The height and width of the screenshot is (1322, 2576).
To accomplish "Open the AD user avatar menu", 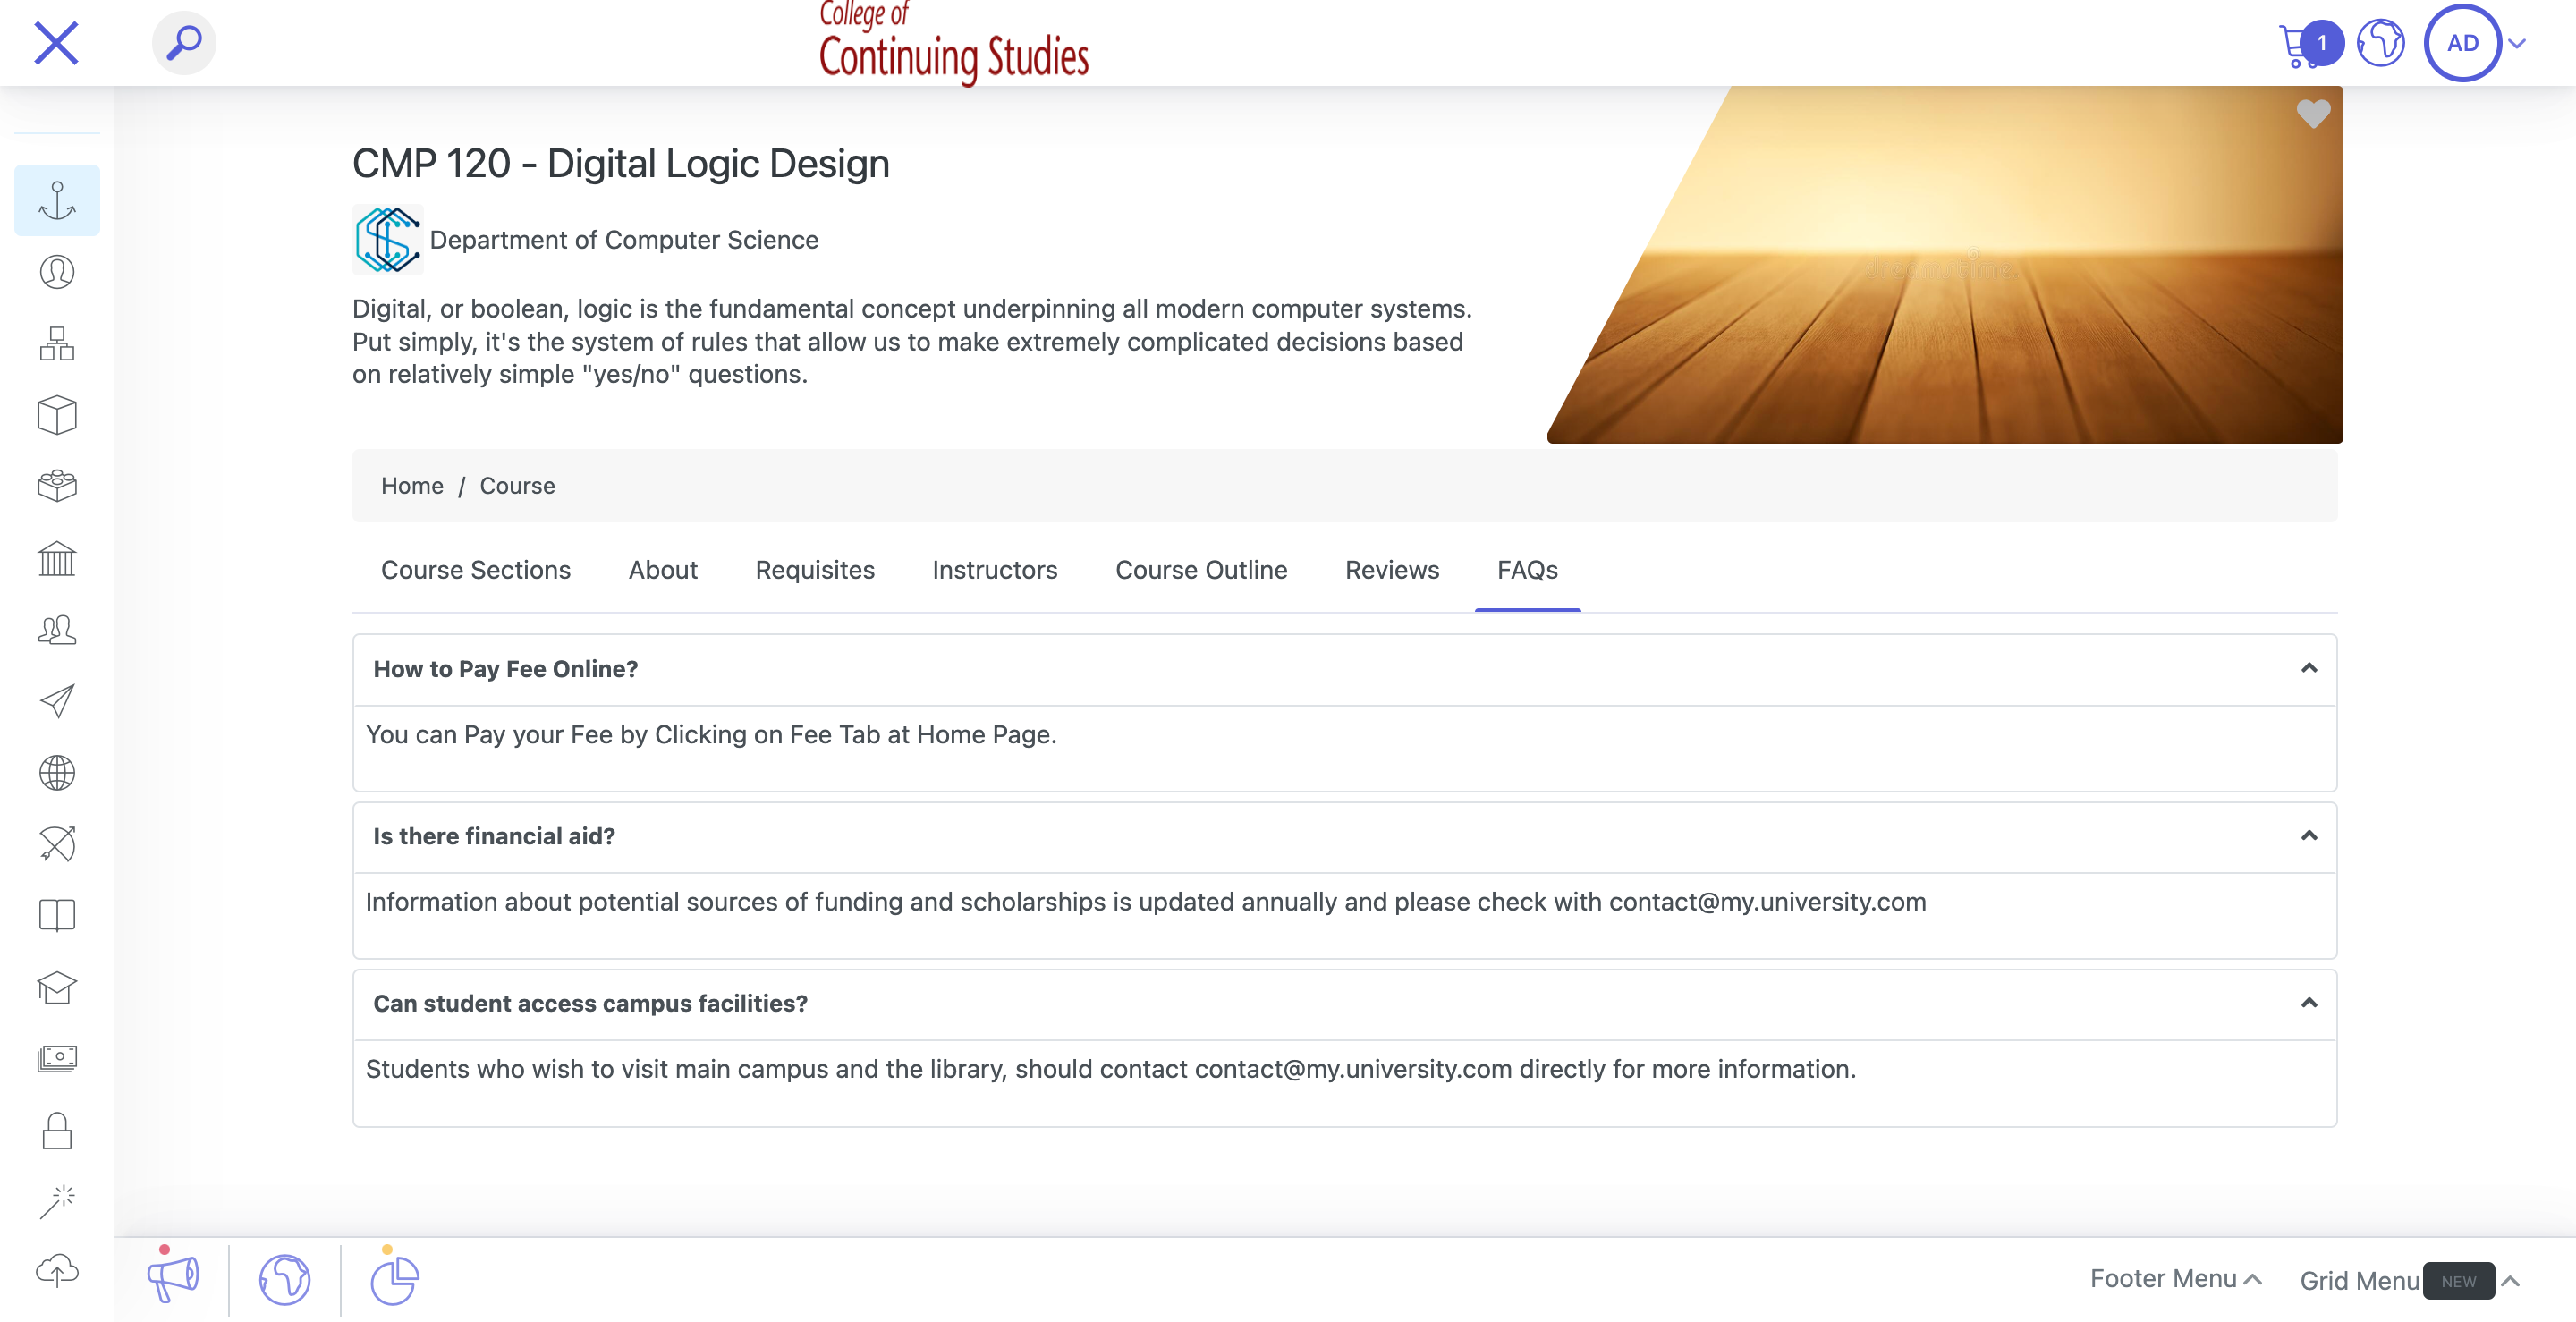I will click(2462, 43).
